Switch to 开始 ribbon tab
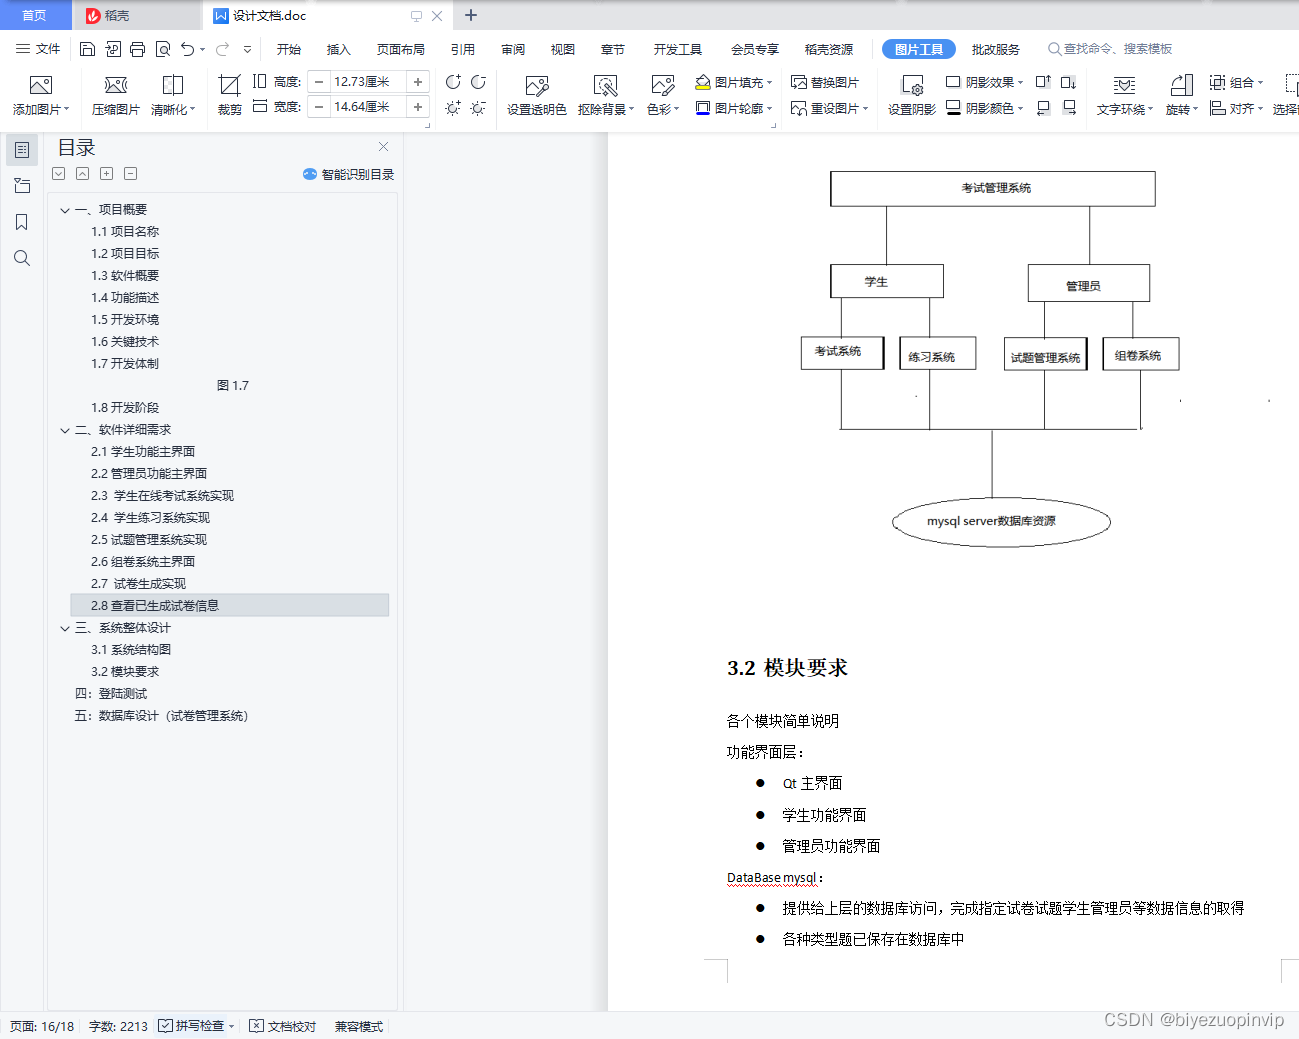The image size is (1299, 1039). coord(289,49)
